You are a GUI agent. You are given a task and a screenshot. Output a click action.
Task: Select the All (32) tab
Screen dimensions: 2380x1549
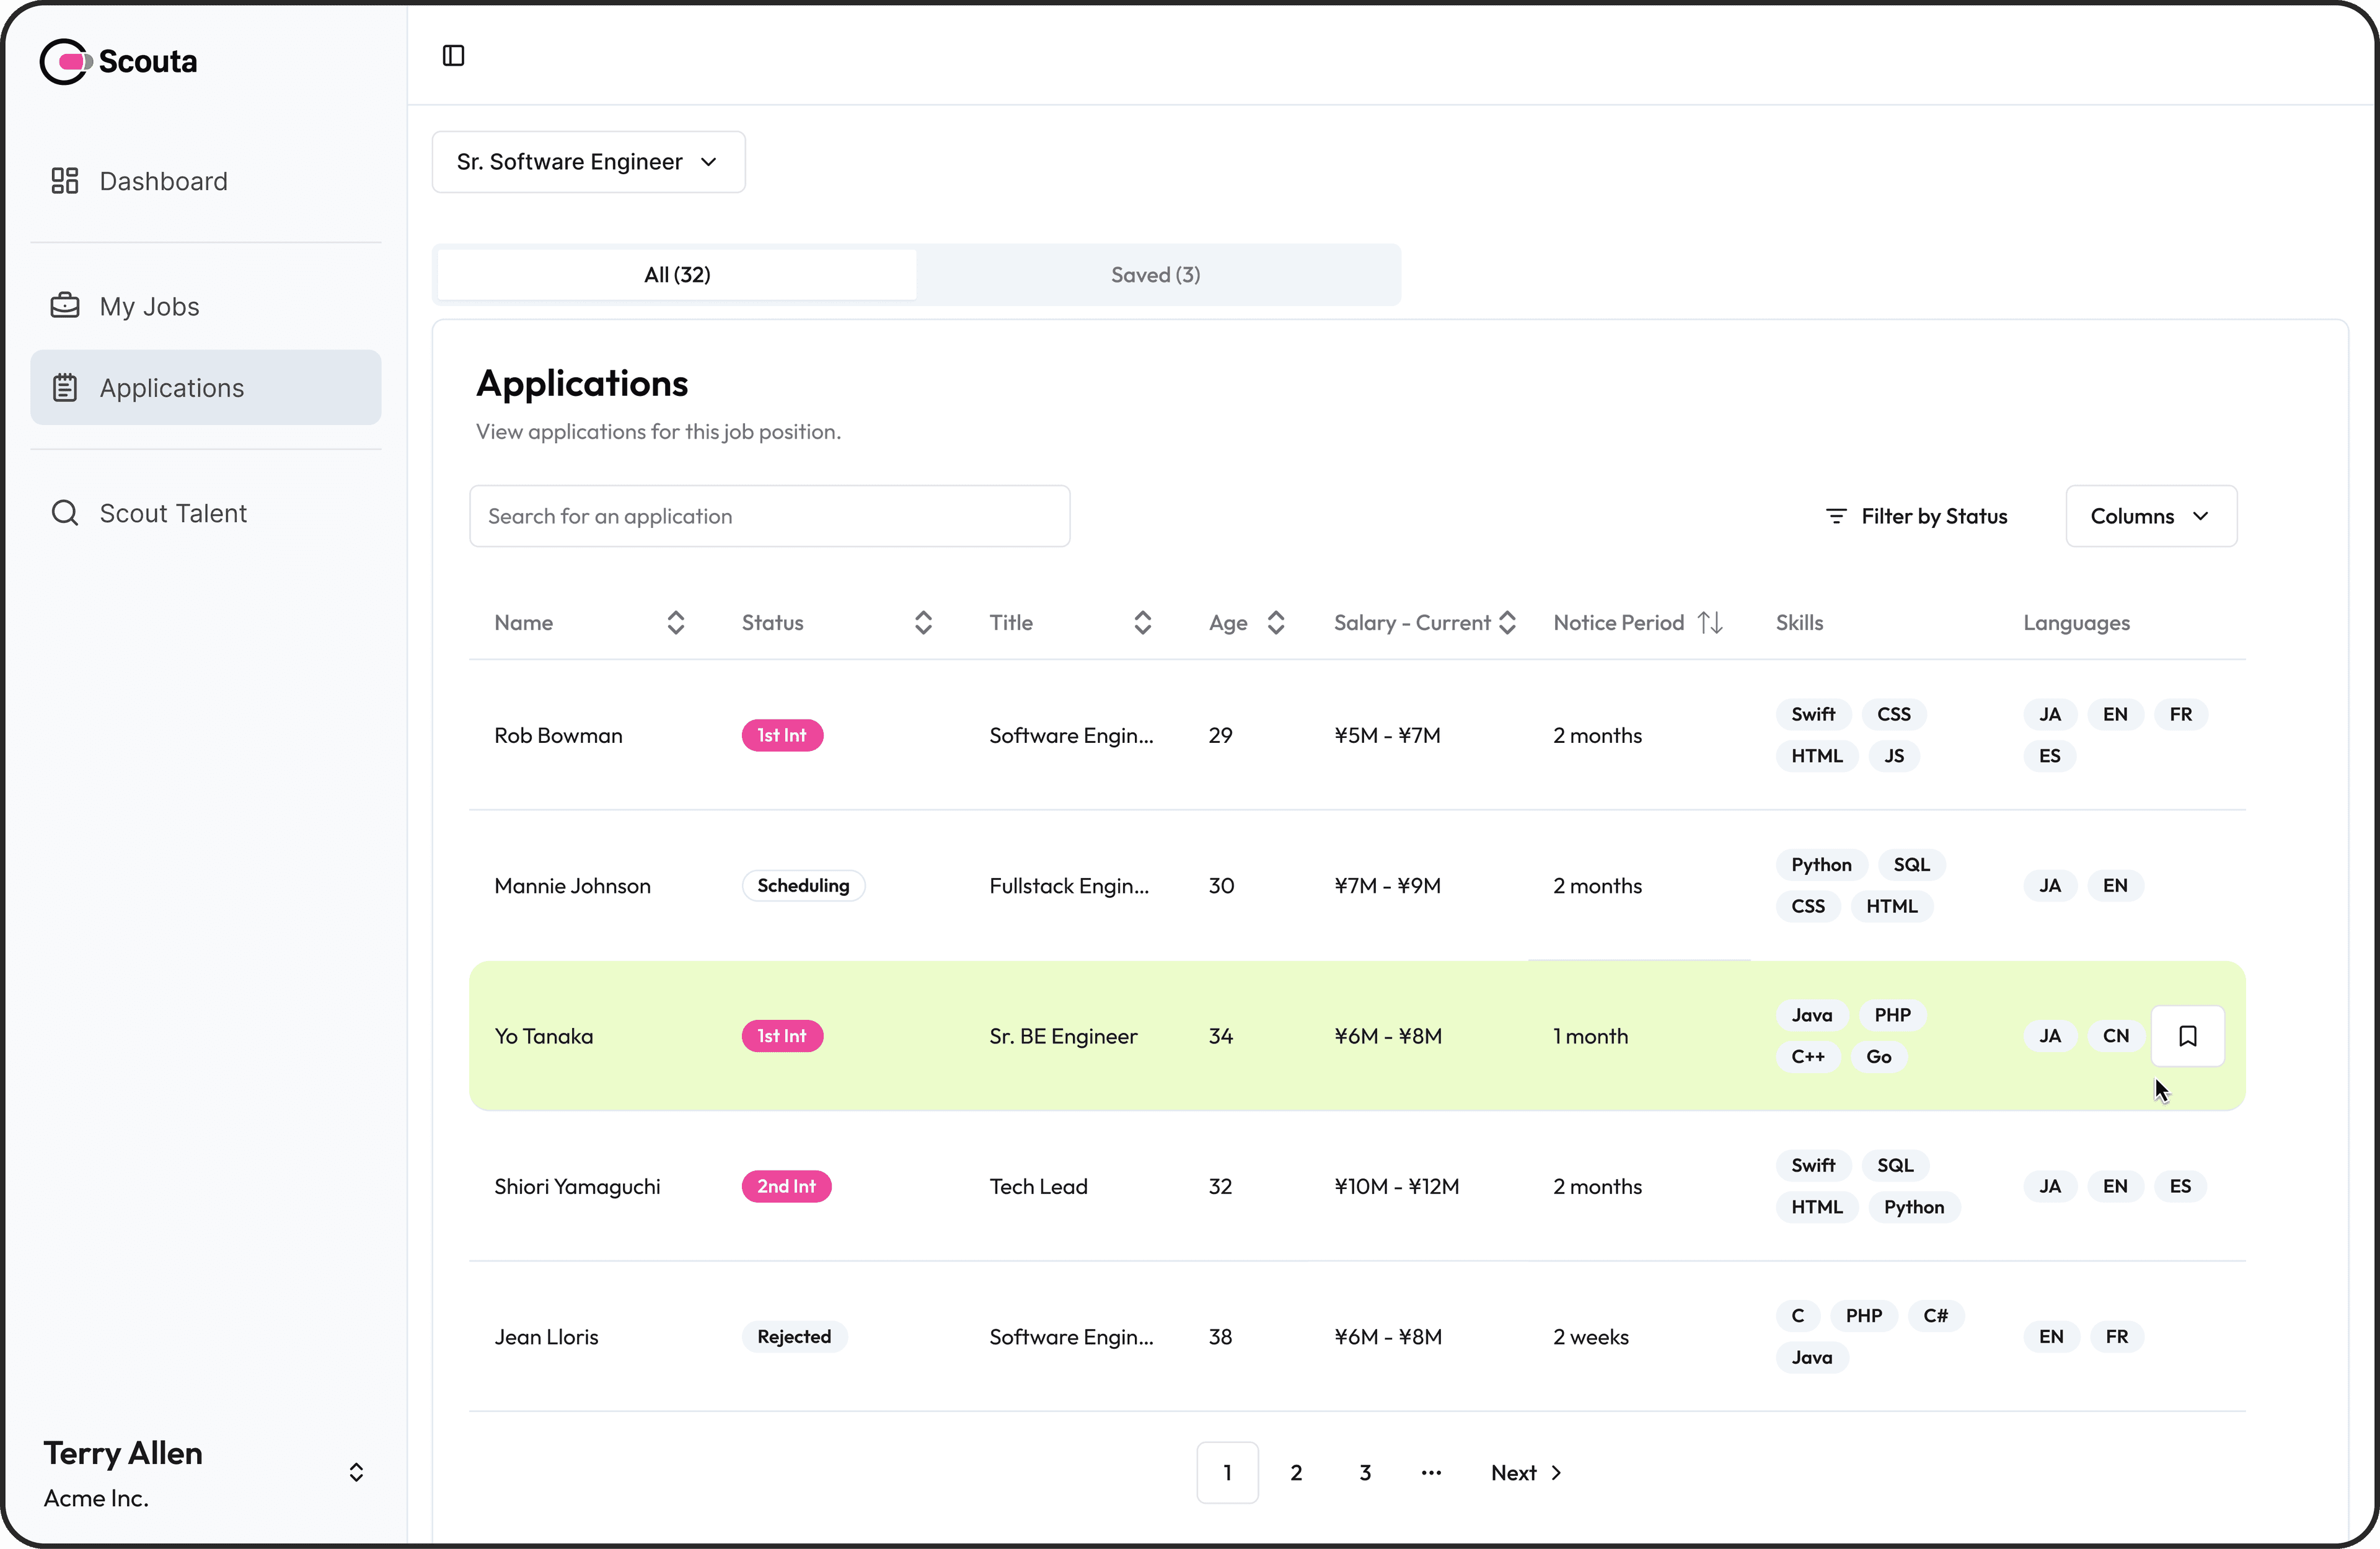(x=677, y=275)
